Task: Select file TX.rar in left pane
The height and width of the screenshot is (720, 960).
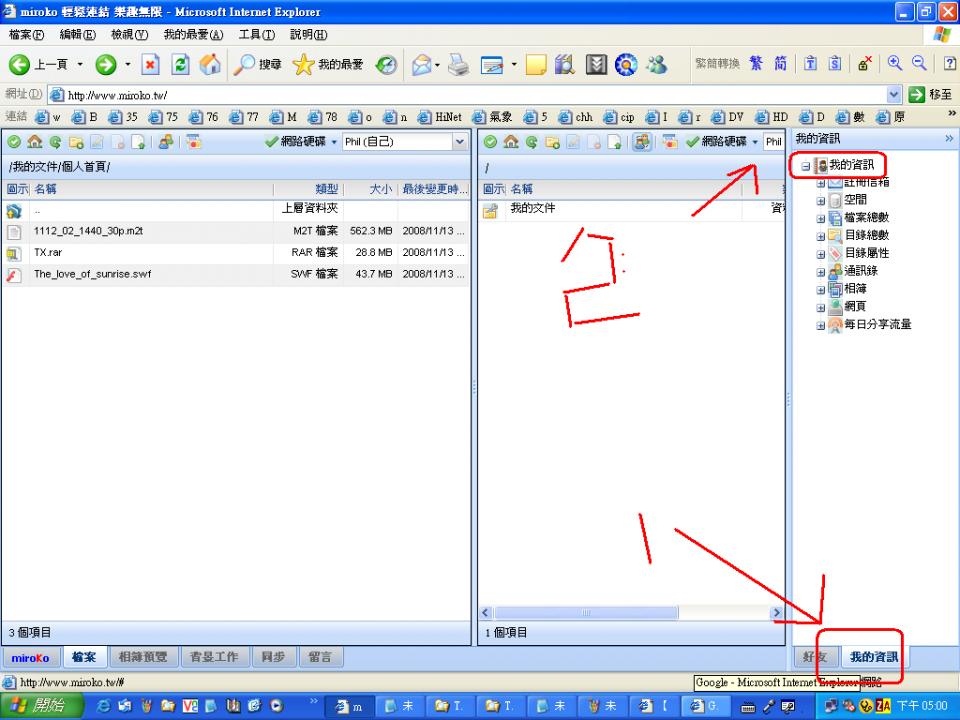Action: point(236,252)
